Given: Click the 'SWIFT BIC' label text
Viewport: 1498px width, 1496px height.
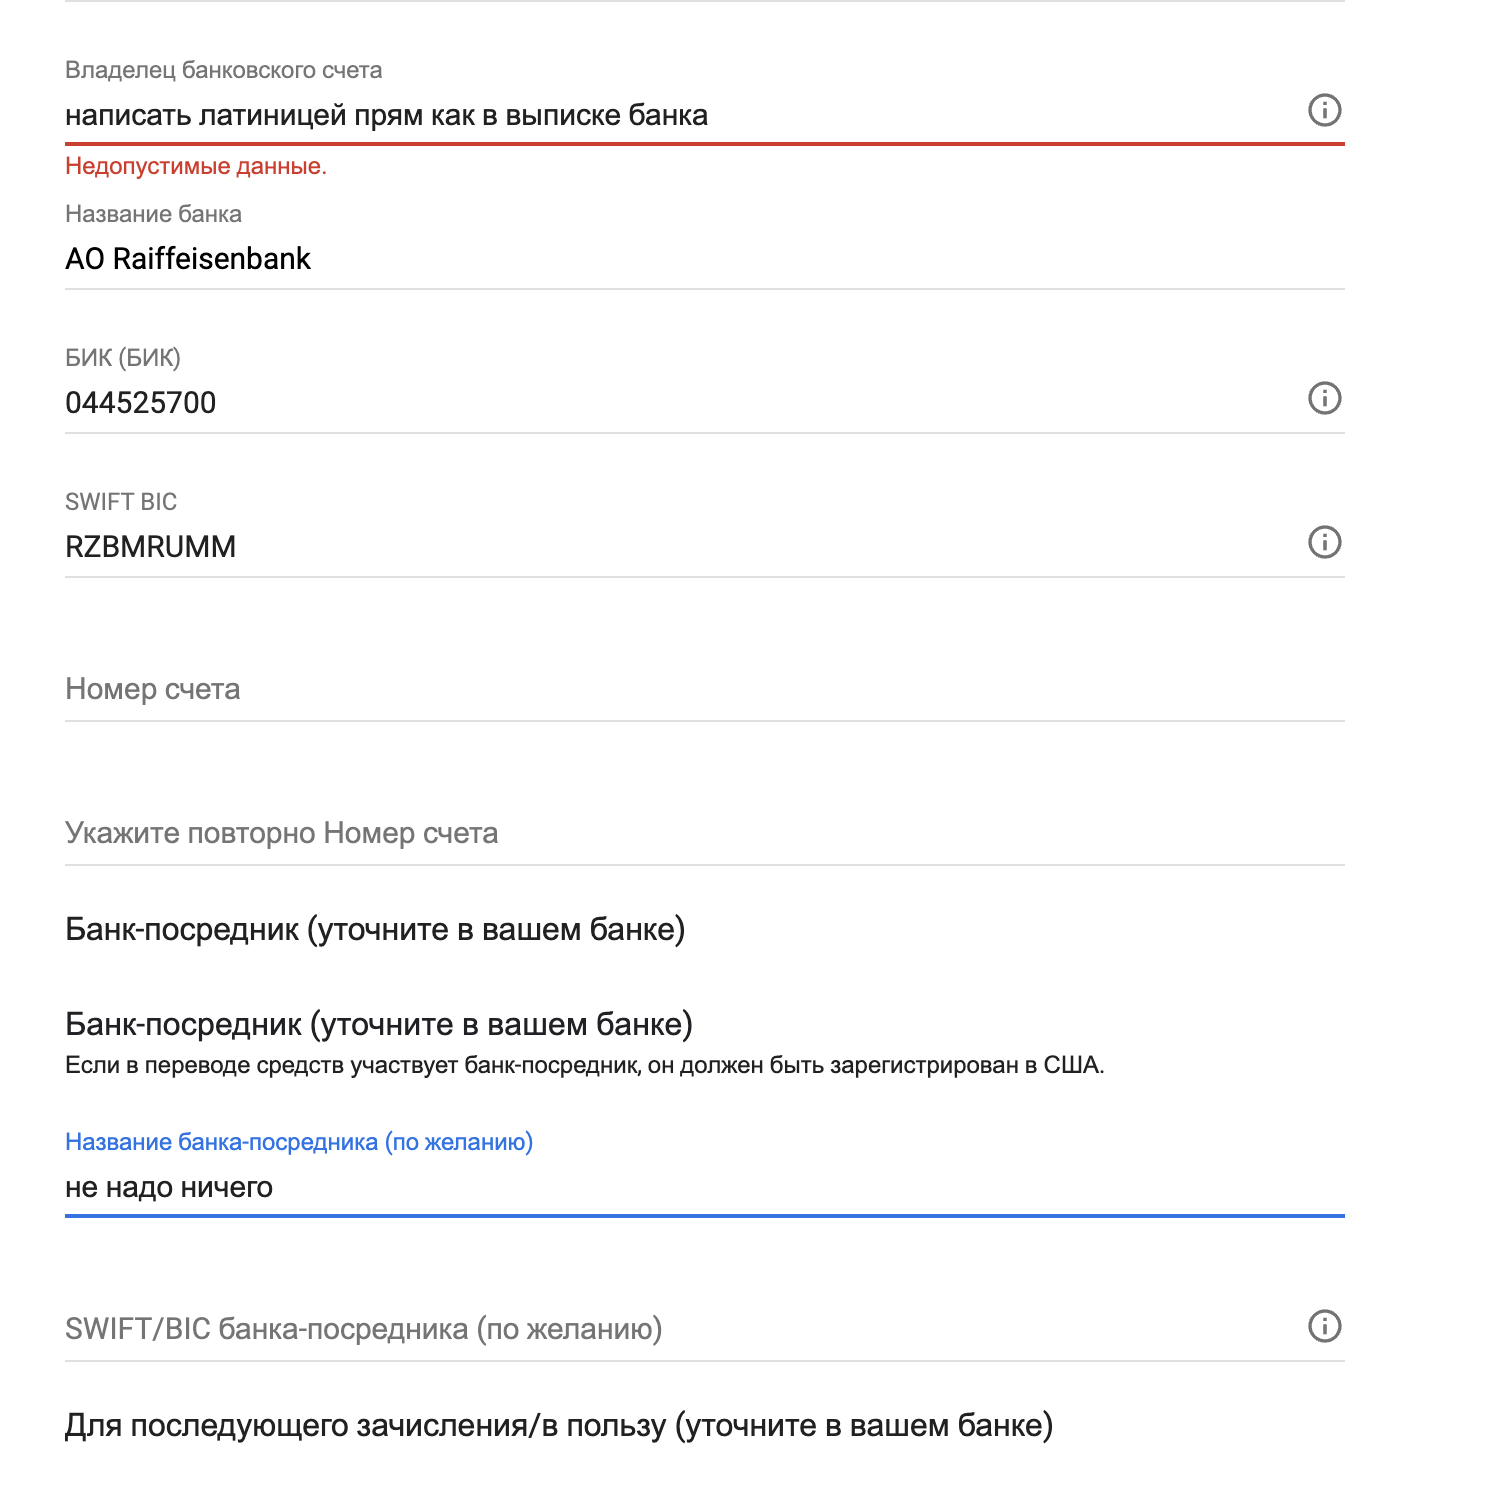Looking at the screenshot, I should point(120,502).
